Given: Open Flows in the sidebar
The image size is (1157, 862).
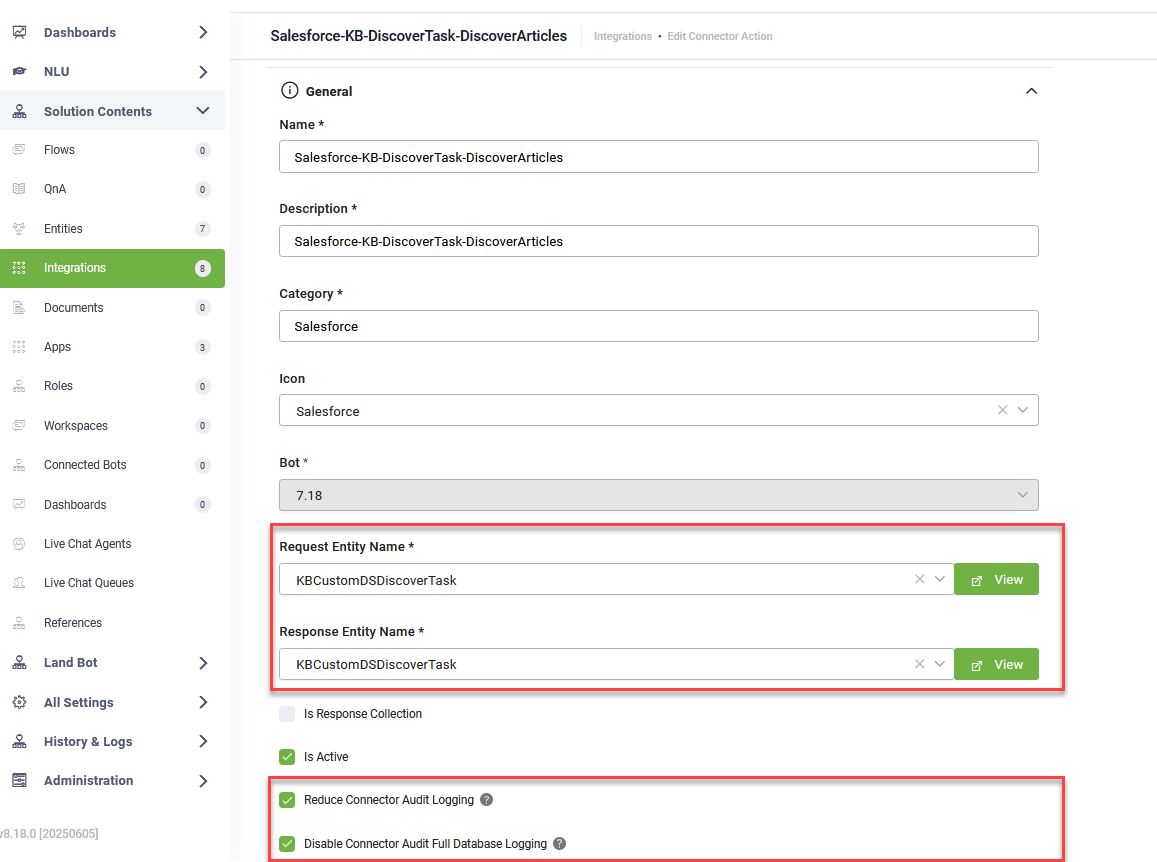Looking at the screenshot, I should [112, 150].
